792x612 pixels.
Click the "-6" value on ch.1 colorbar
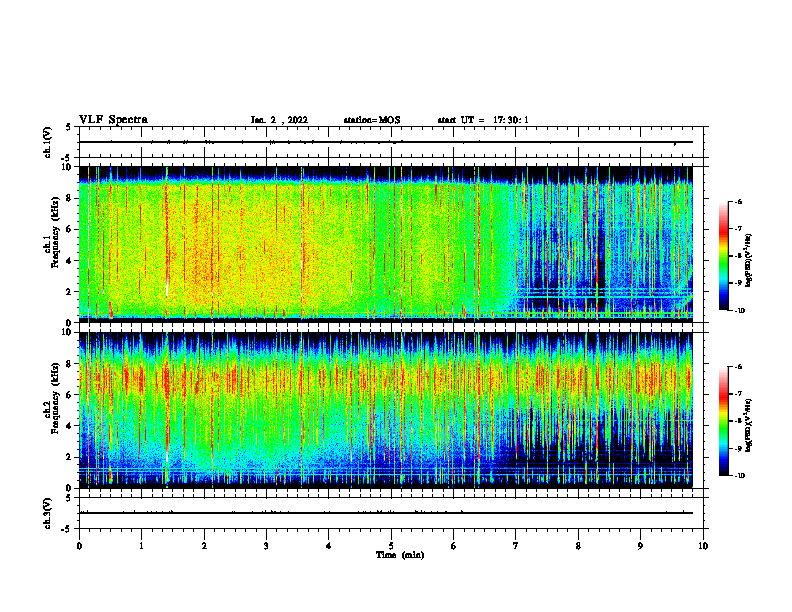(738, 201)
